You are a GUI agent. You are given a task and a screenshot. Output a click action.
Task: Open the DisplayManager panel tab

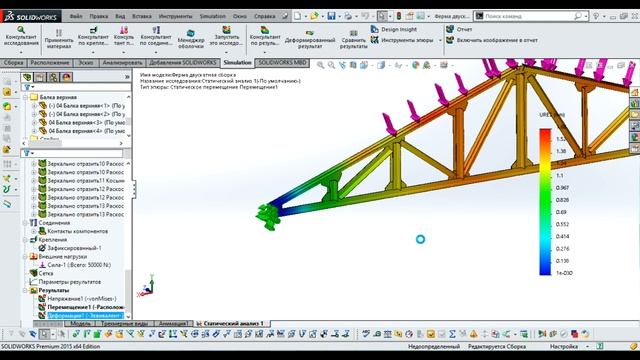click(x=67, y=77)
